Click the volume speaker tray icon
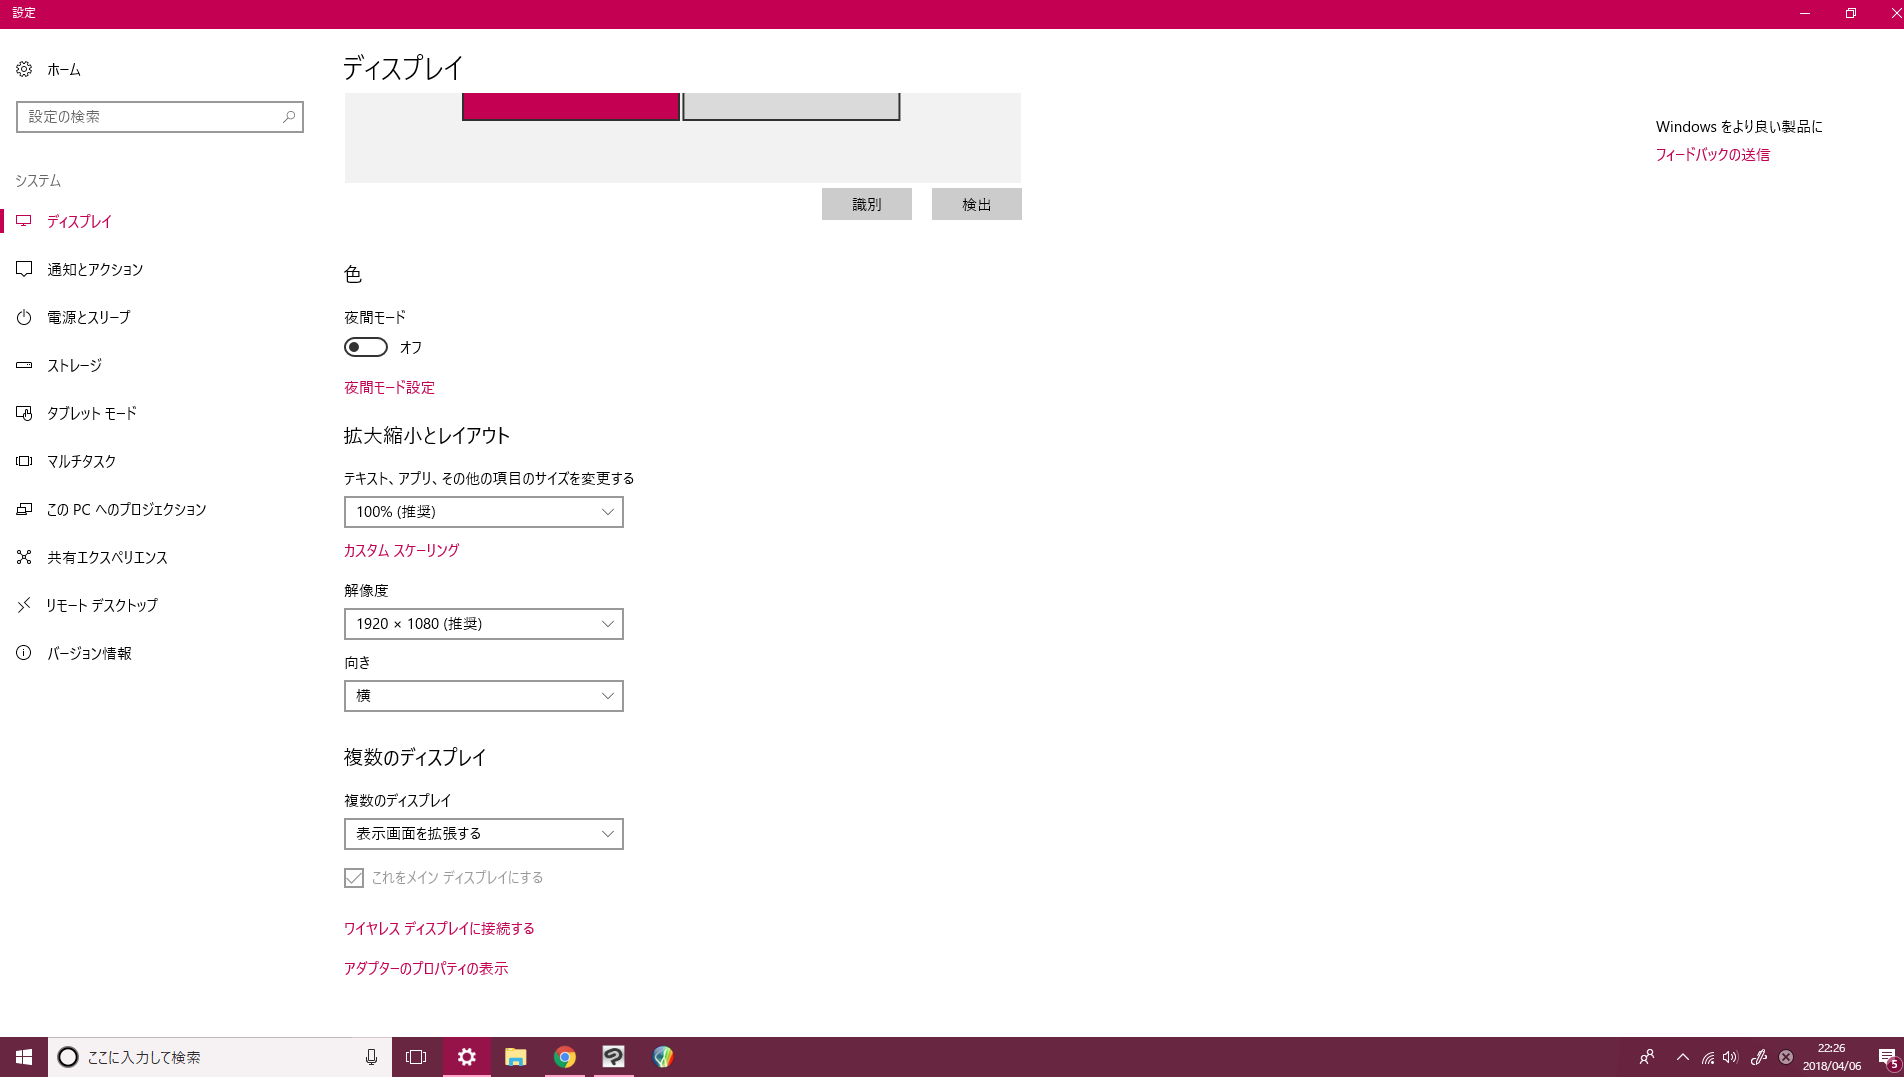 click(x=1731, y=1057)
